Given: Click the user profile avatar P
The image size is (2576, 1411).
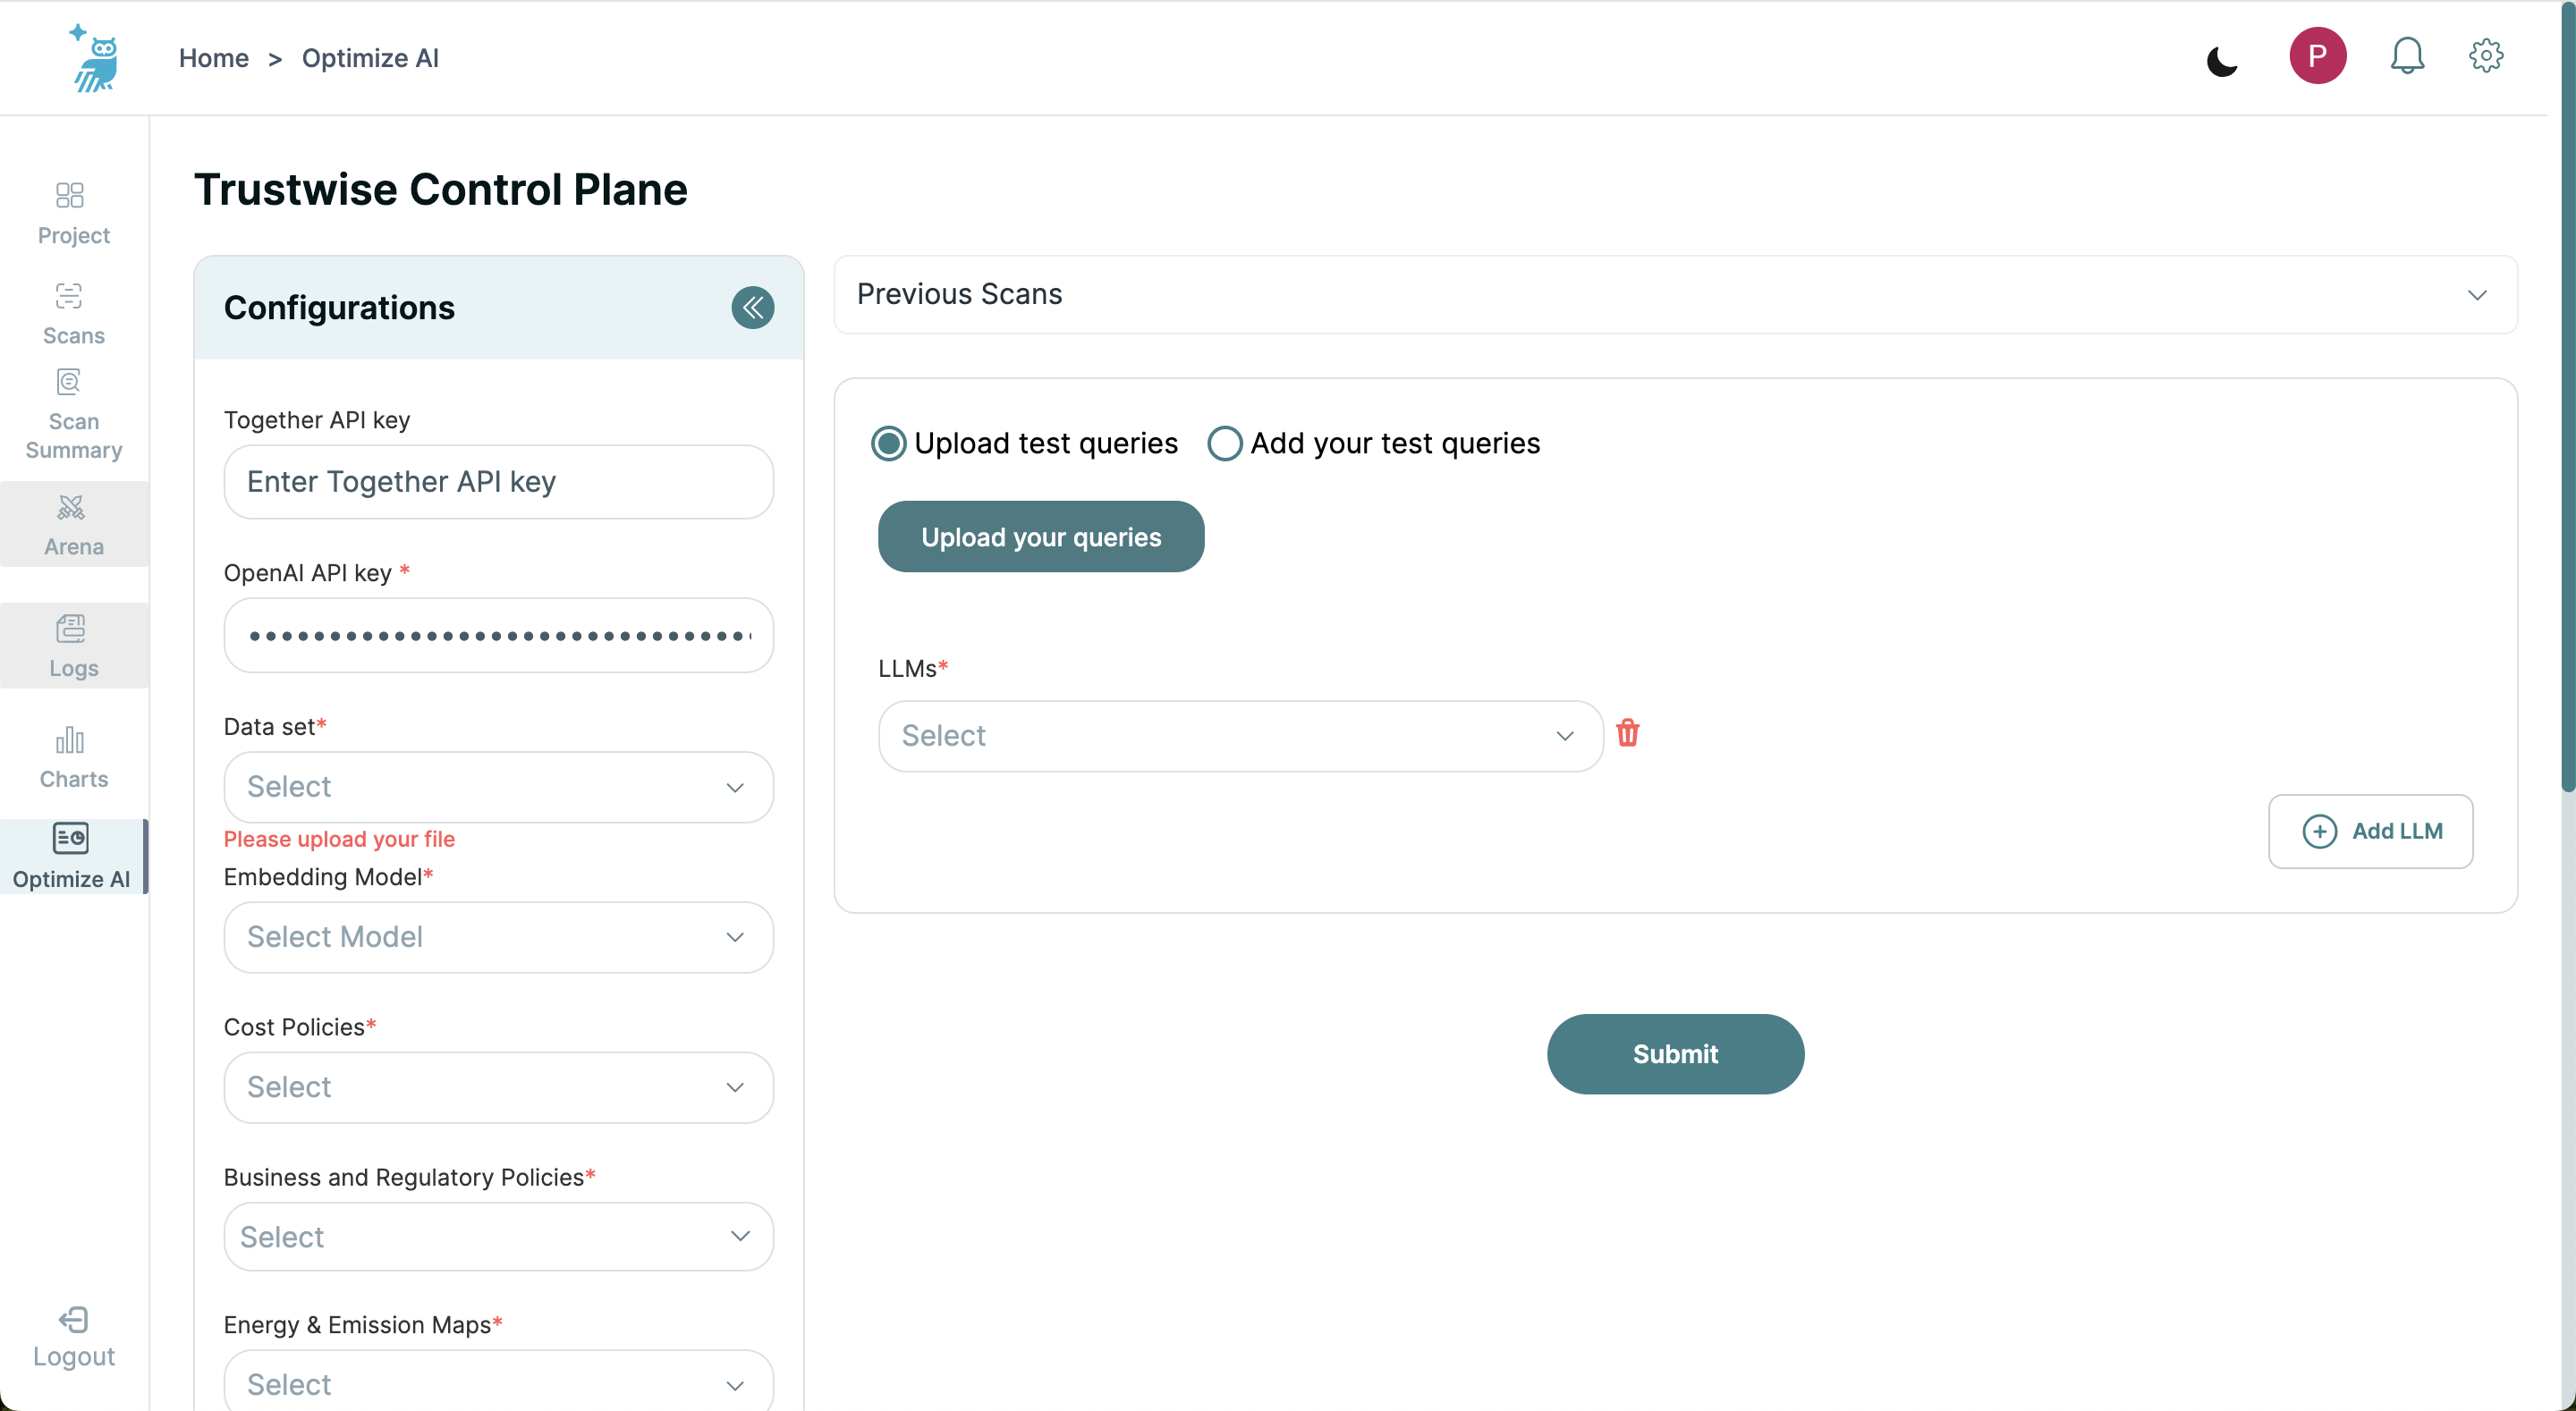Looking at the screenshot, I should click(2316, 56).
